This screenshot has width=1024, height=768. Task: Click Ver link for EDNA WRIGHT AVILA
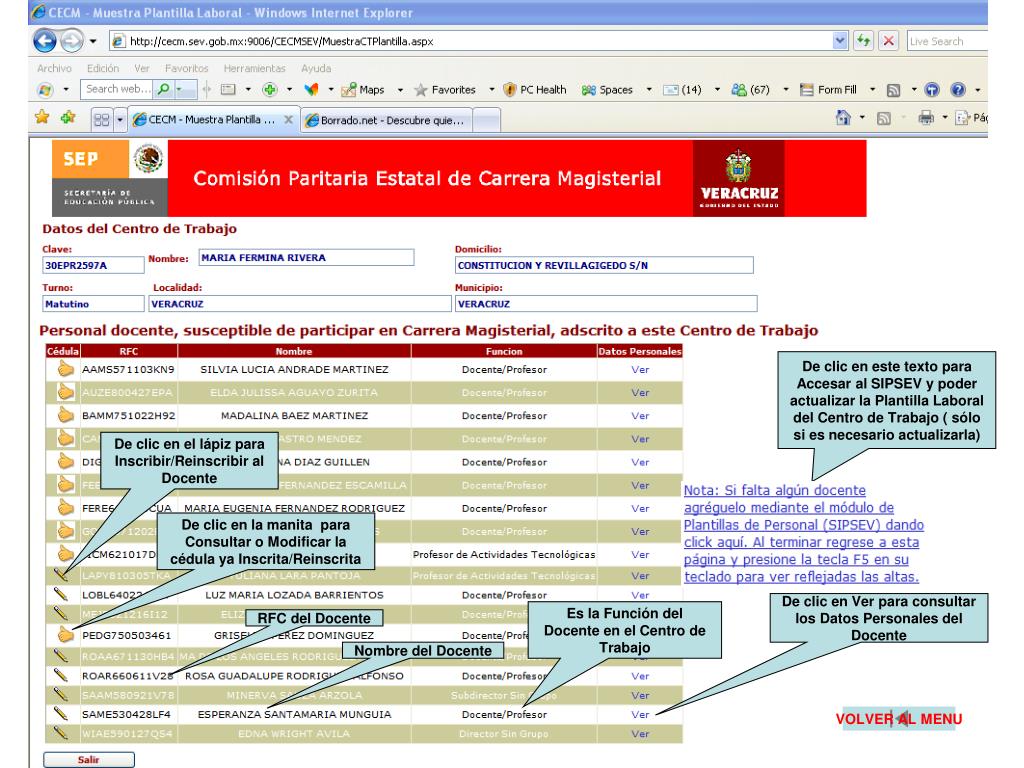click(640, 733)
